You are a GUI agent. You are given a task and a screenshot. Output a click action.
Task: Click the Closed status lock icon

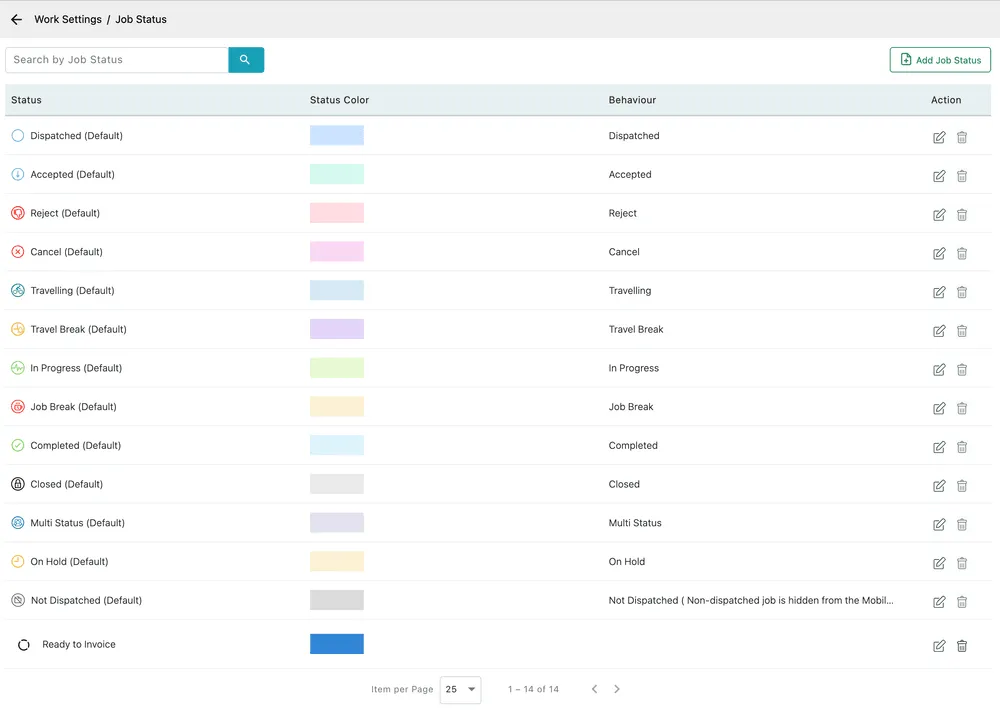pos(18,484)
